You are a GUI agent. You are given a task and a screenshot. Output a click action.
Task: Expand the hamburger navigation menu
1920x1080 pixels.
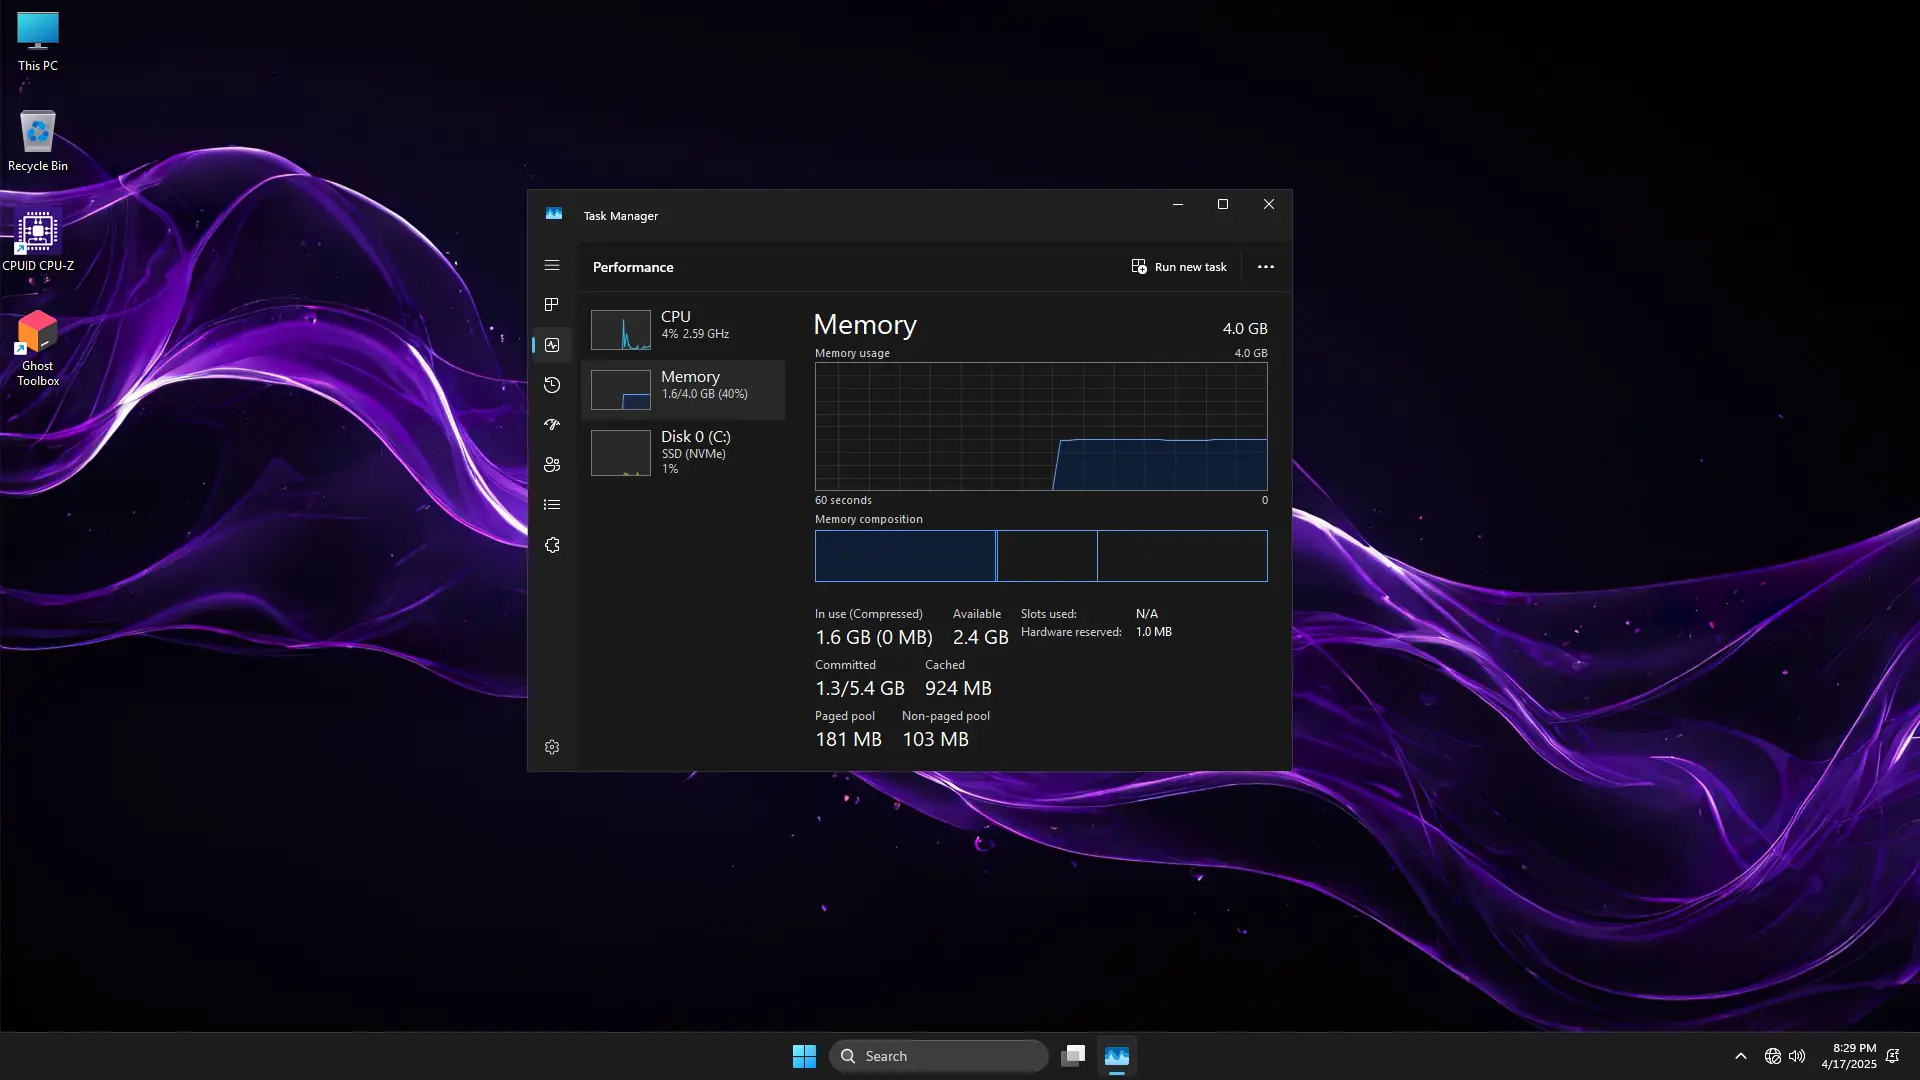(x=552, y=266)
